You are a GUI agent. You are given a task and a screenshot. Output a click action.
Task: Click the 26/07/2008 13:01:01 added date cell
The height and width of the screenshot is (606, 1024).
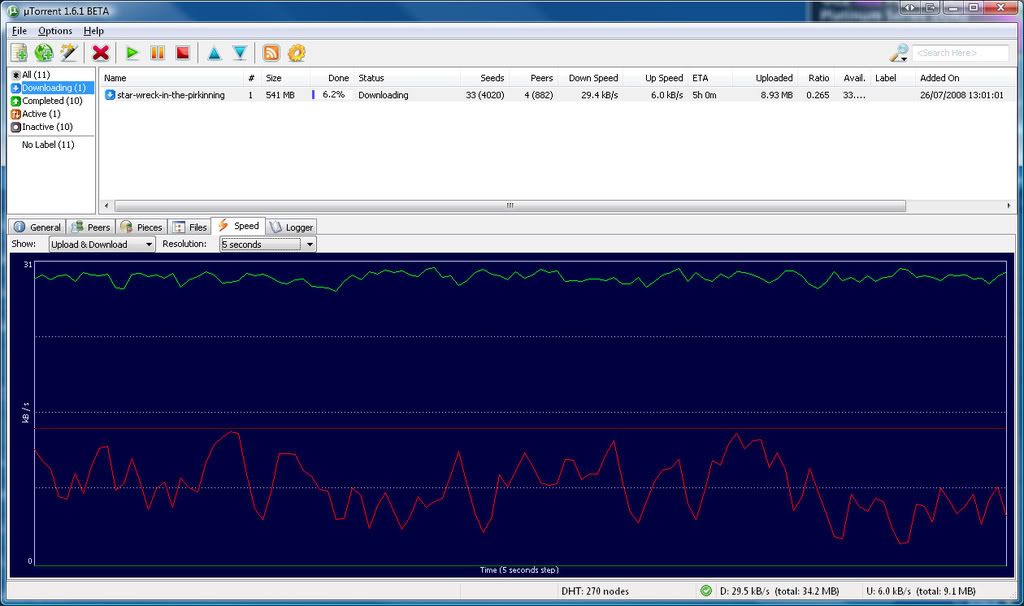[x=961, y=95]
